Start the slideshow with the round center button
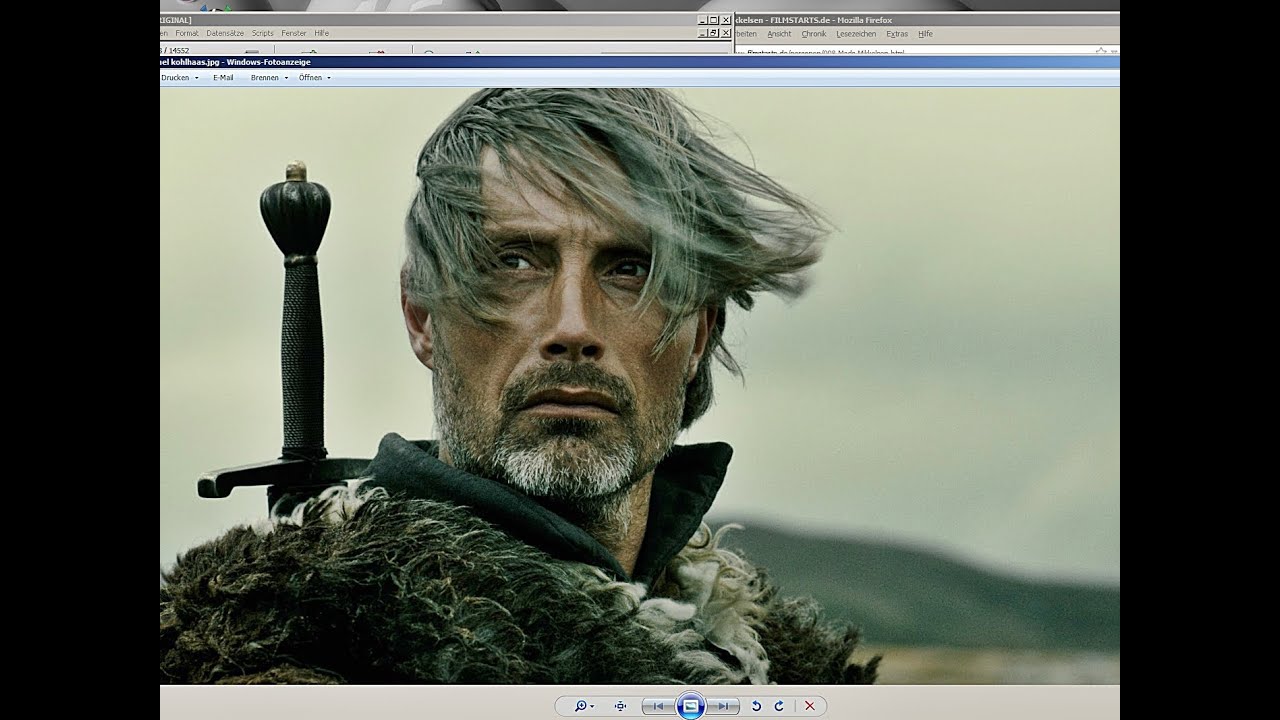The width and height of the screenshot is (1280, 720). coord(690,706)
